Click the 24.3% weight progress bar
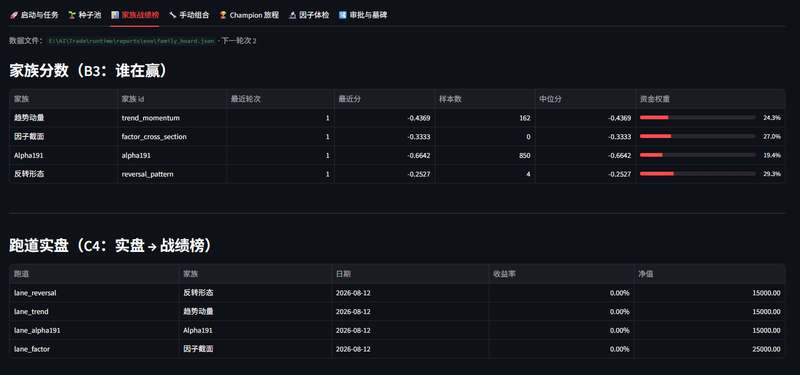 pyautogui.click(x=697, y=118)
